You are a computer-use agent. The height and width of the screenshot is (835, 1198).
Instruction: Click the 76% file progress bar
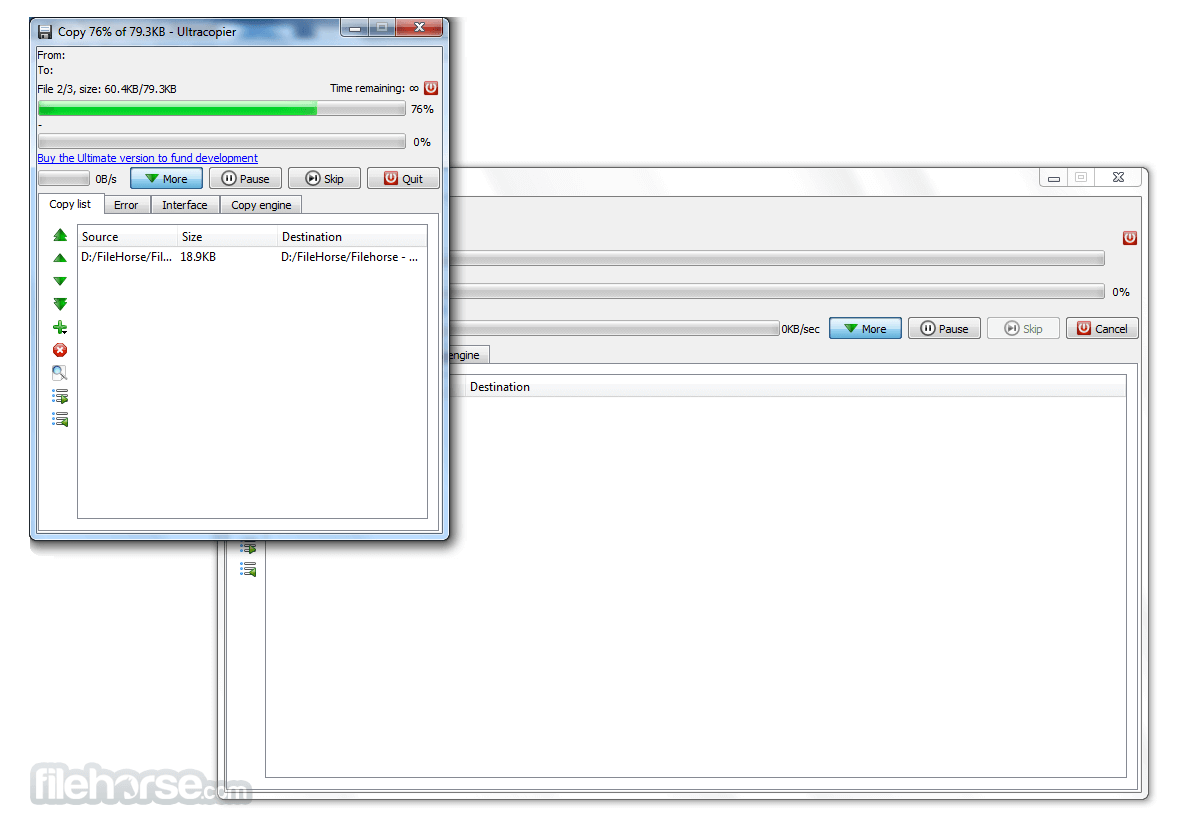[x=222, y=109]
